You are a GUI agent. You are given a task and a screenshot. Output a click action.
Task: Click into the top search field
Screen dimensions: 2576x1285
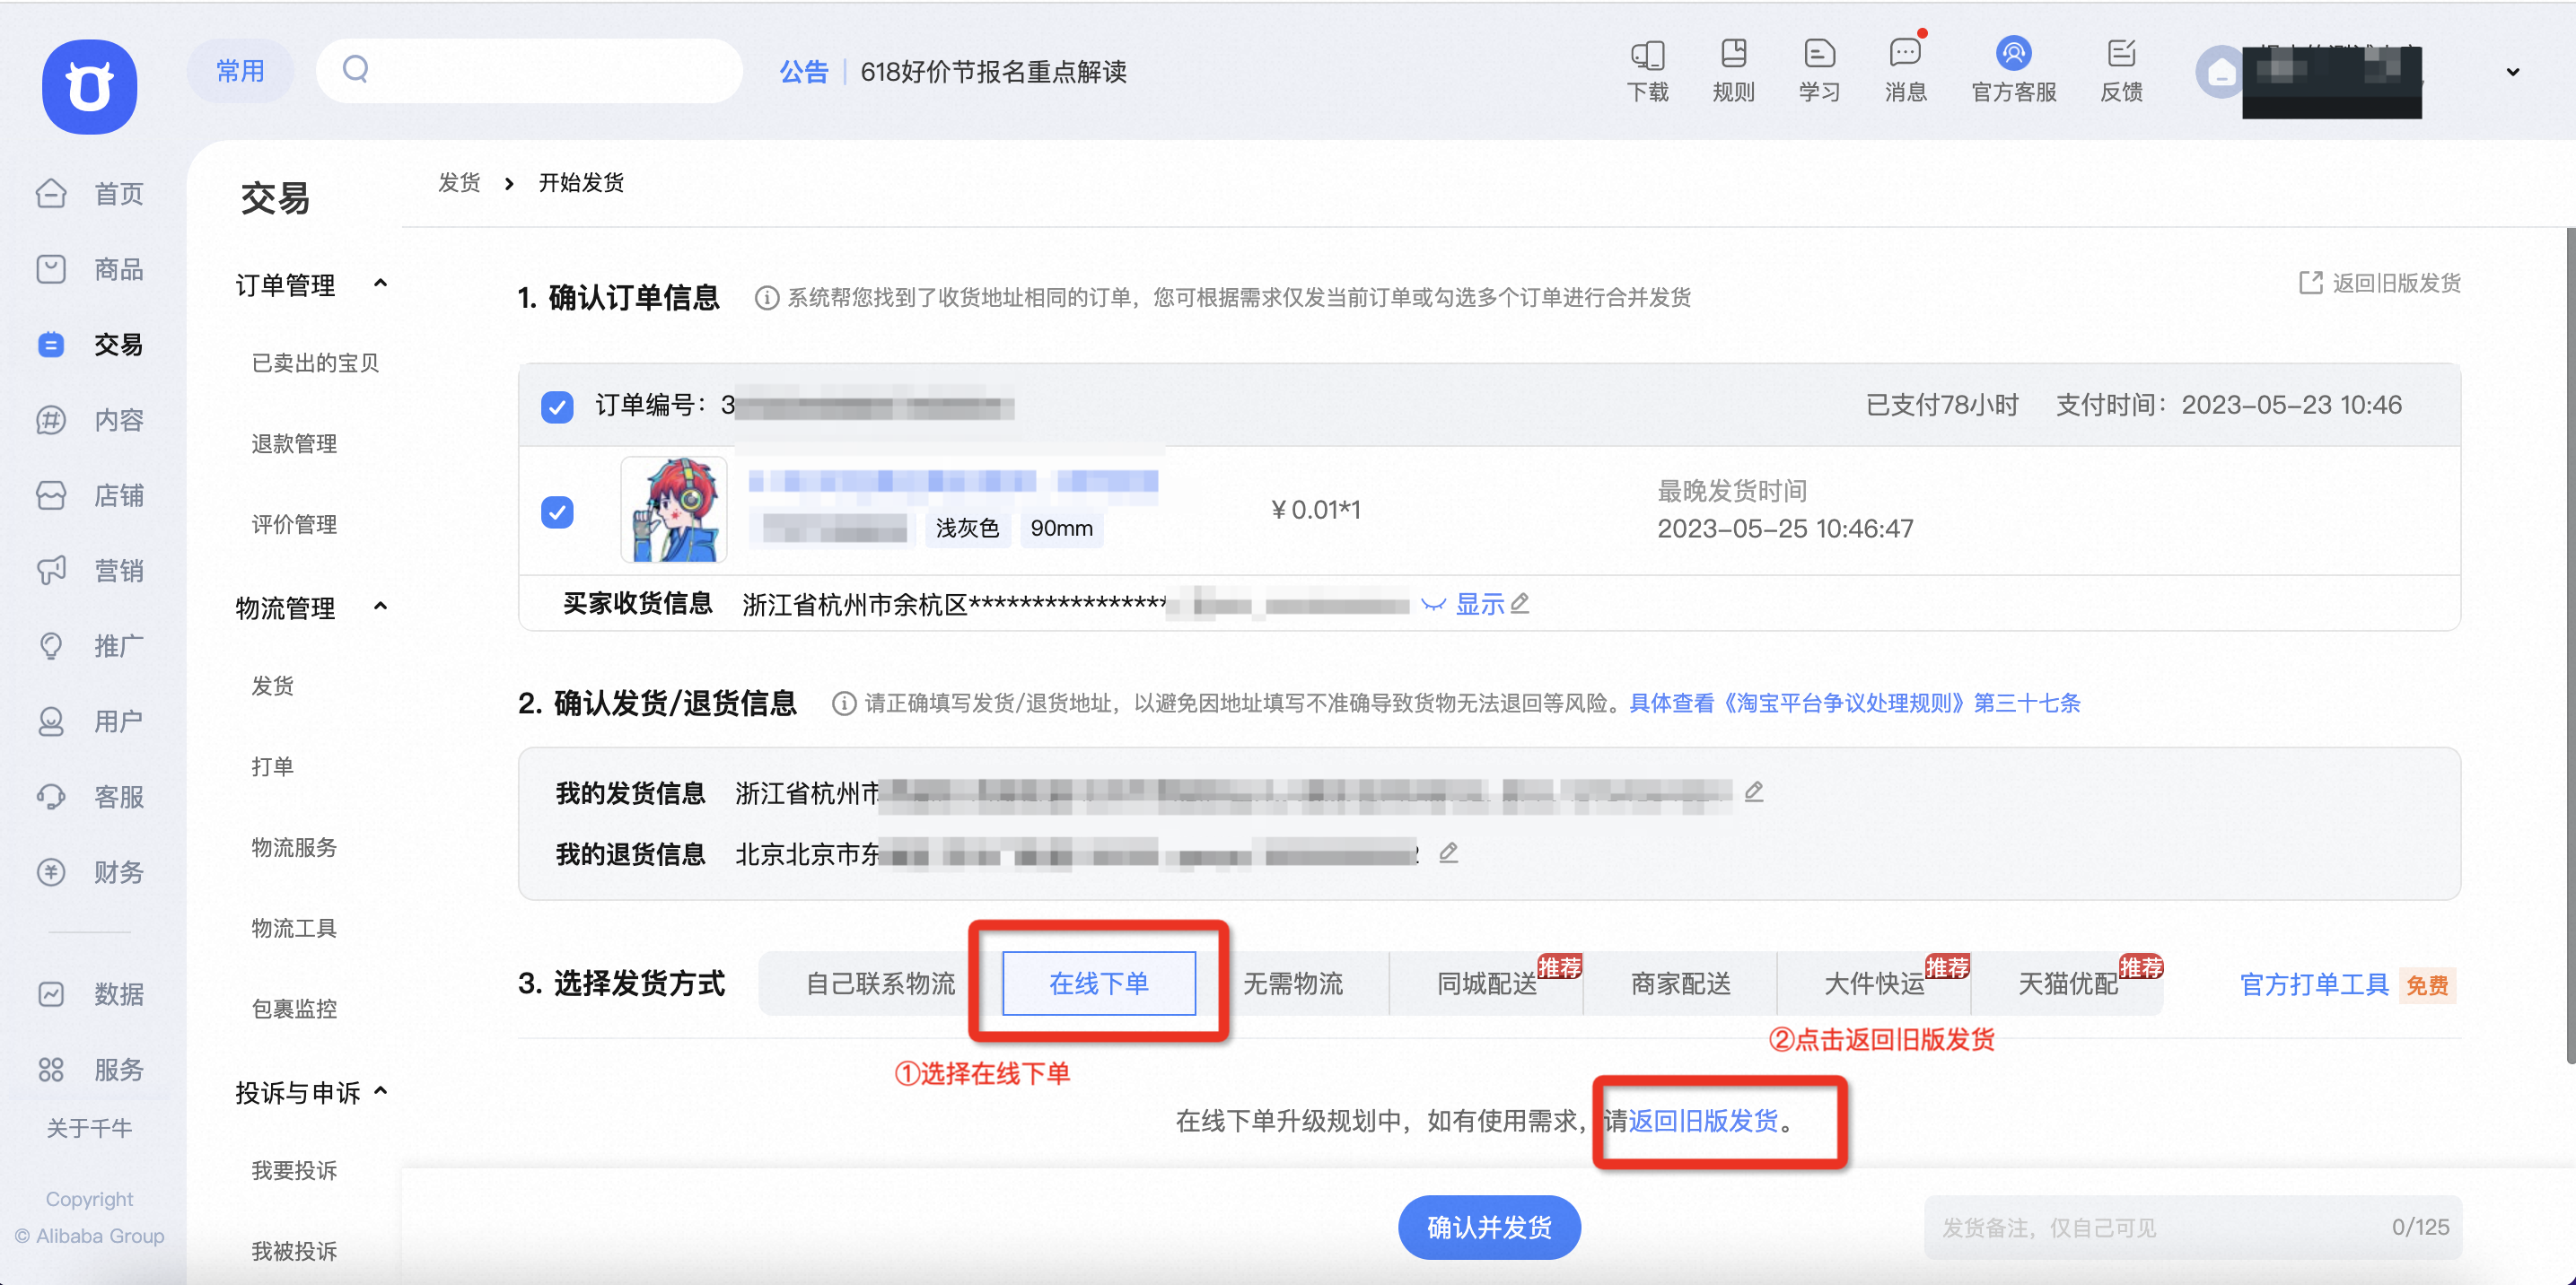tap(529, 70)
